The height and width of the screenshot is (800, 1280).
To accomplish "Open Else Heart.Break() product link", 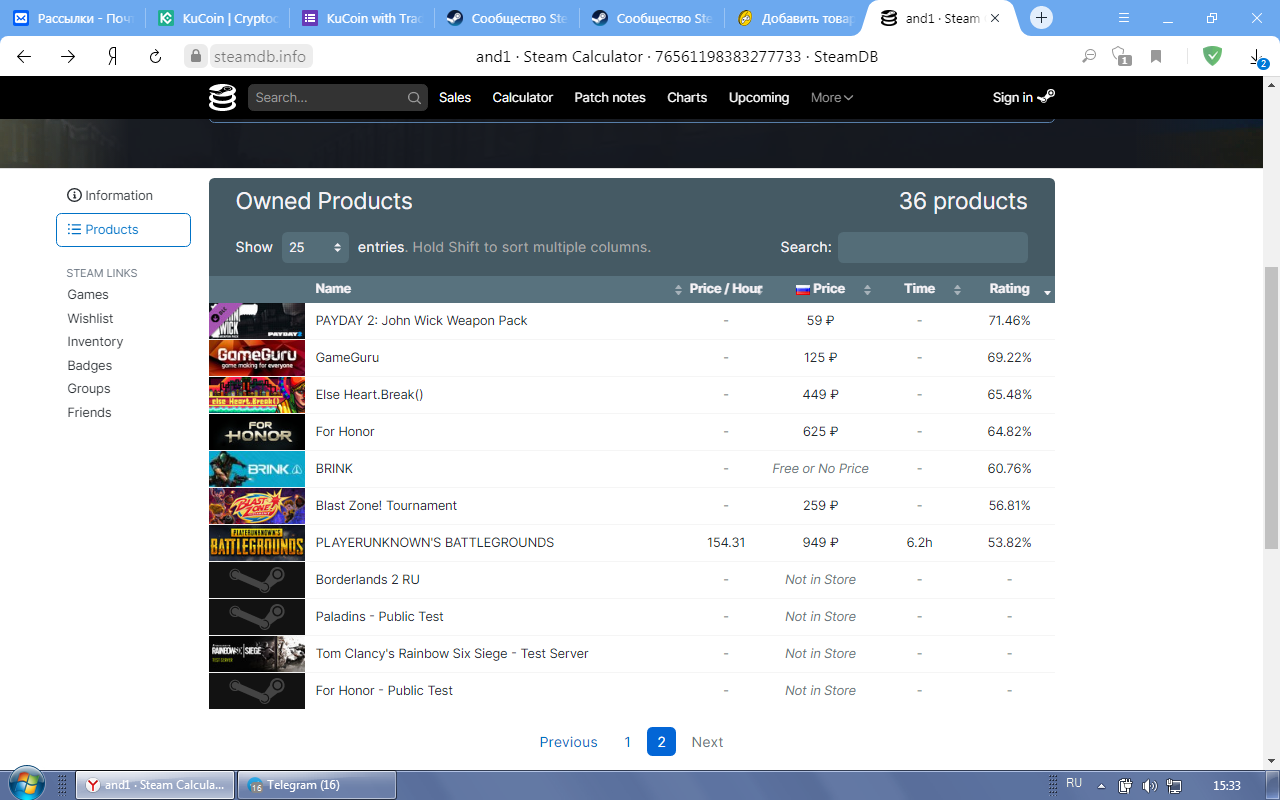I will pos(369,395).
